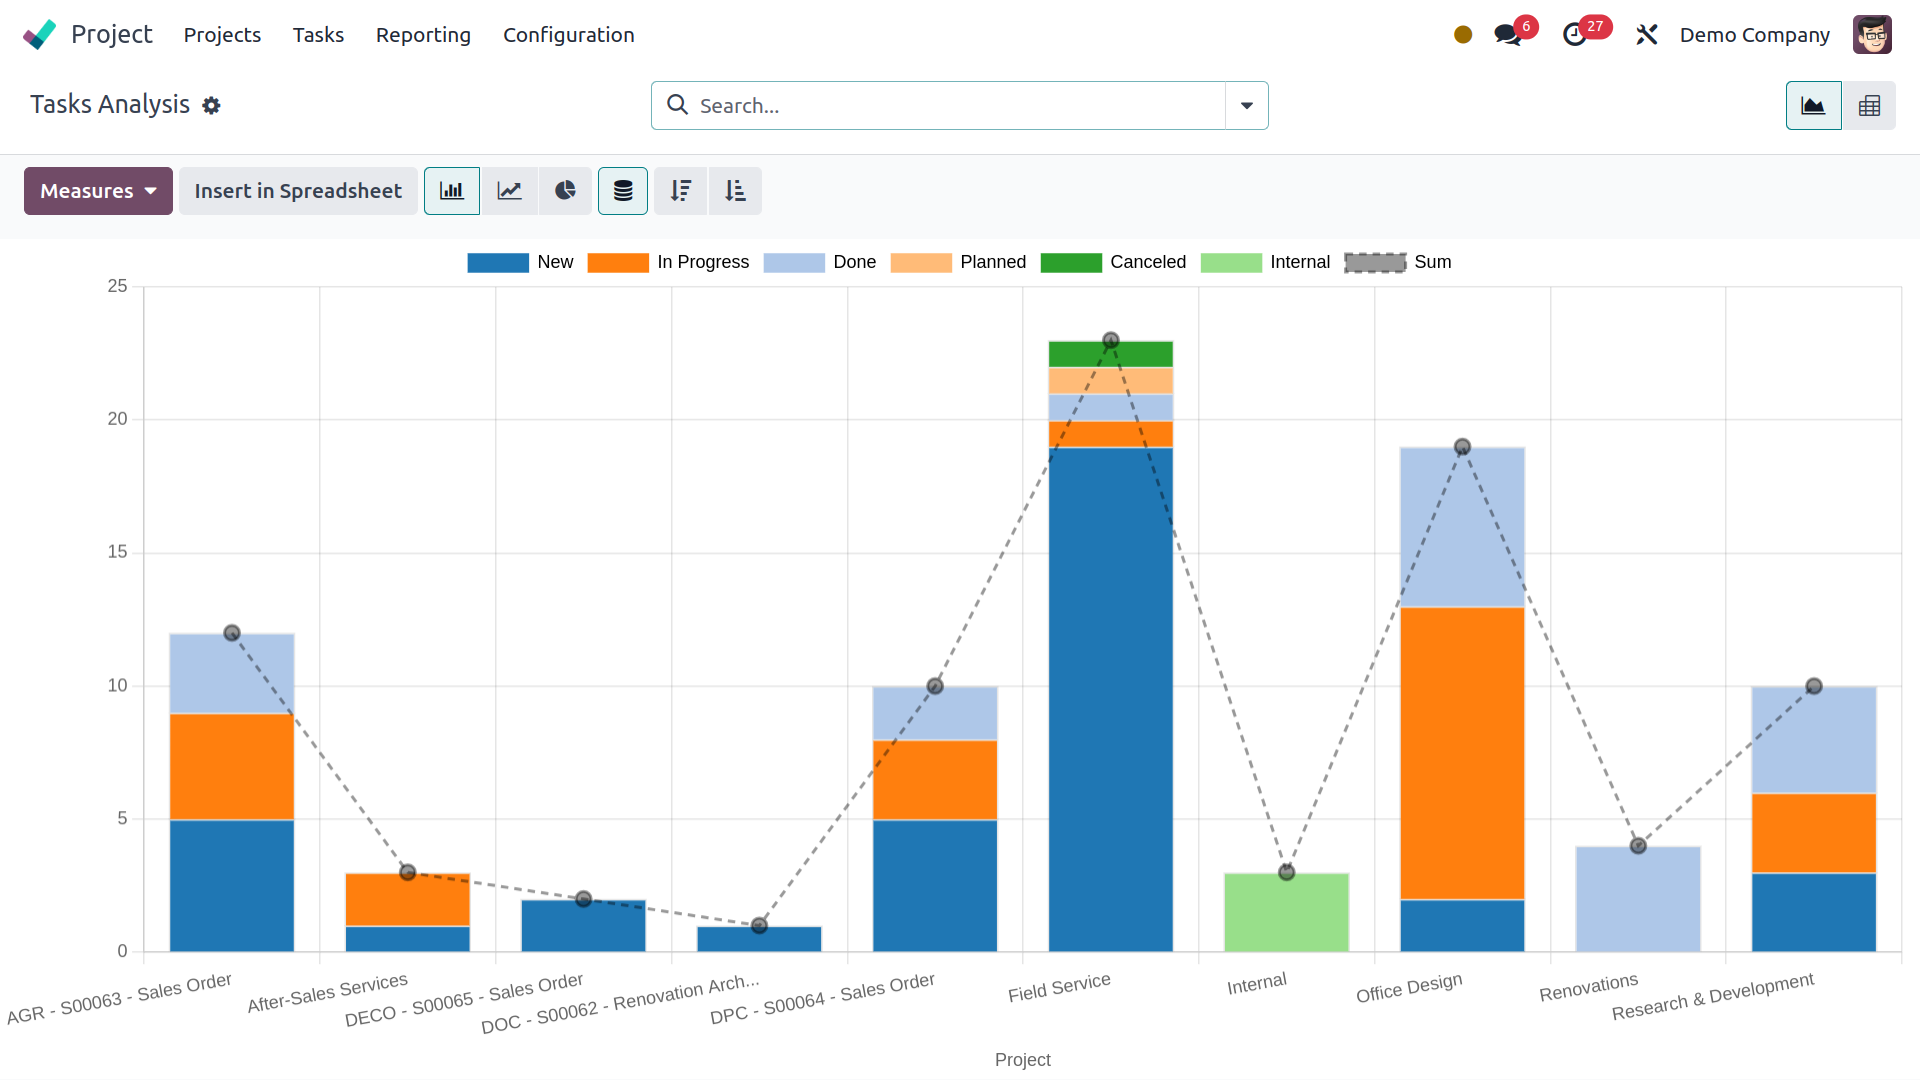Switch to bar chart mode
The height and width of the screenshot is (1080, 1920).
pos(452,191)
